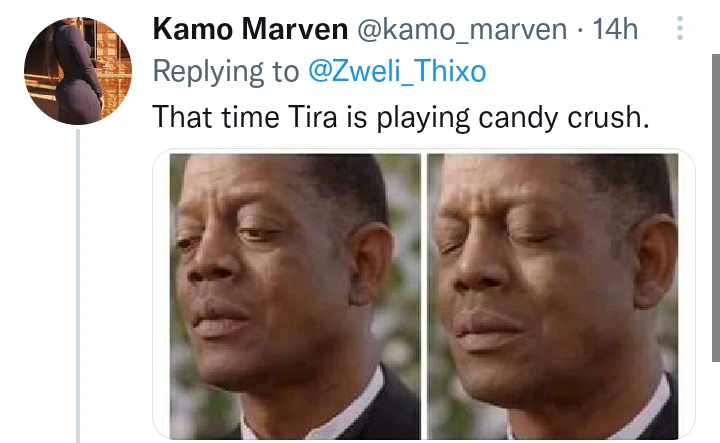Image resolution: width=720 pixels, height=443 pixels.
Task: Click the 14h timestamp of the tweet
Action: point(615,29)
